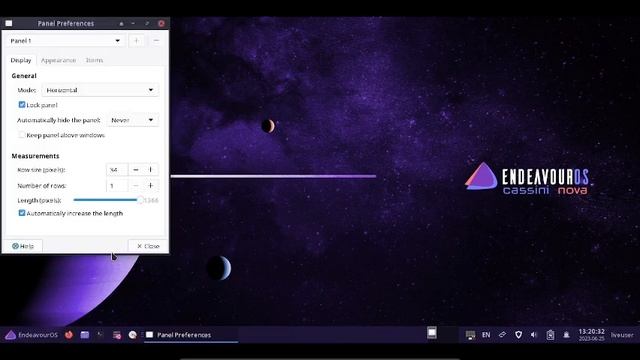The image size is (640, 360).
Task: Switch to the Items tab
Action: pyautogui.click(x=94, y=60)
